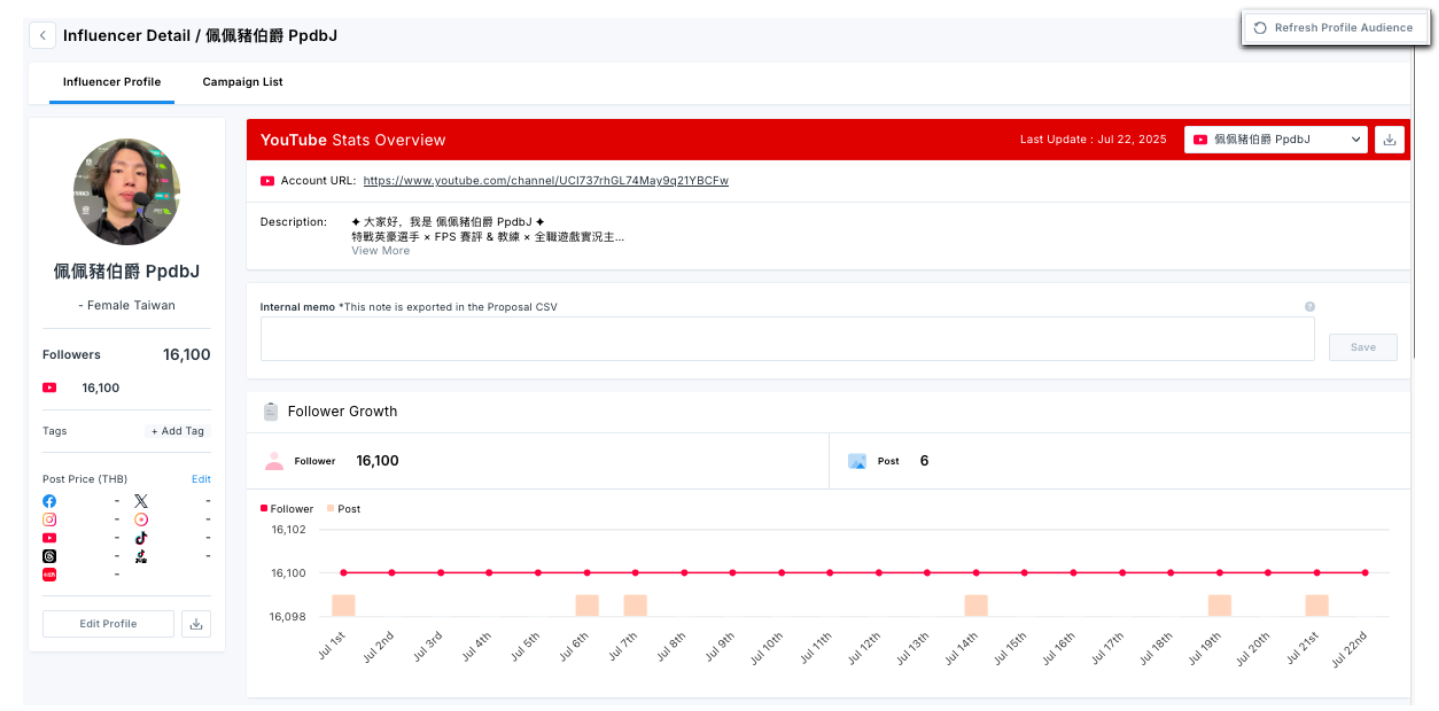
Task: Click the download icon beside Edit Profile
Action: [196, 624]
